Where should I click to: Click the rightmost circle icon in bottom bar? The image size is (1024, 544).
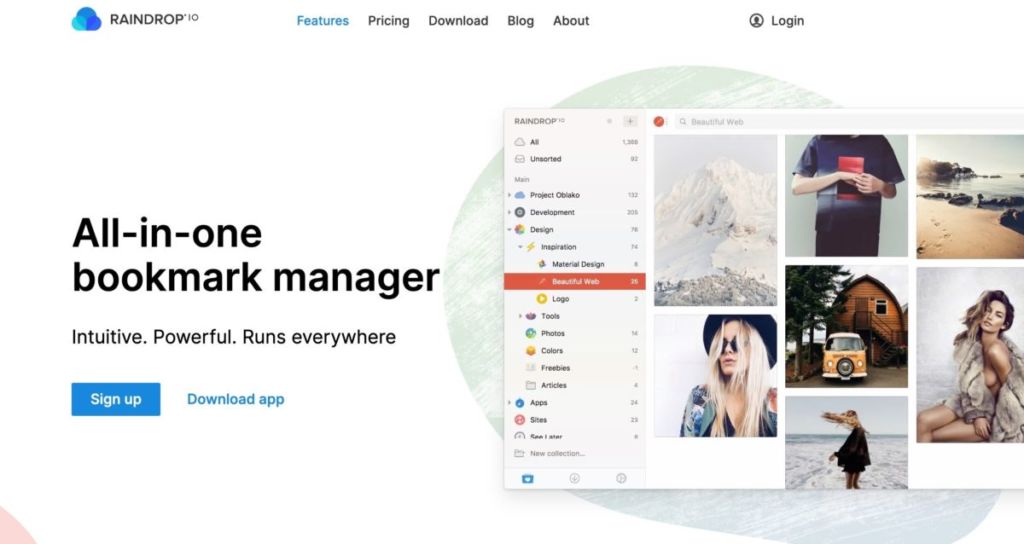(621, 479)
